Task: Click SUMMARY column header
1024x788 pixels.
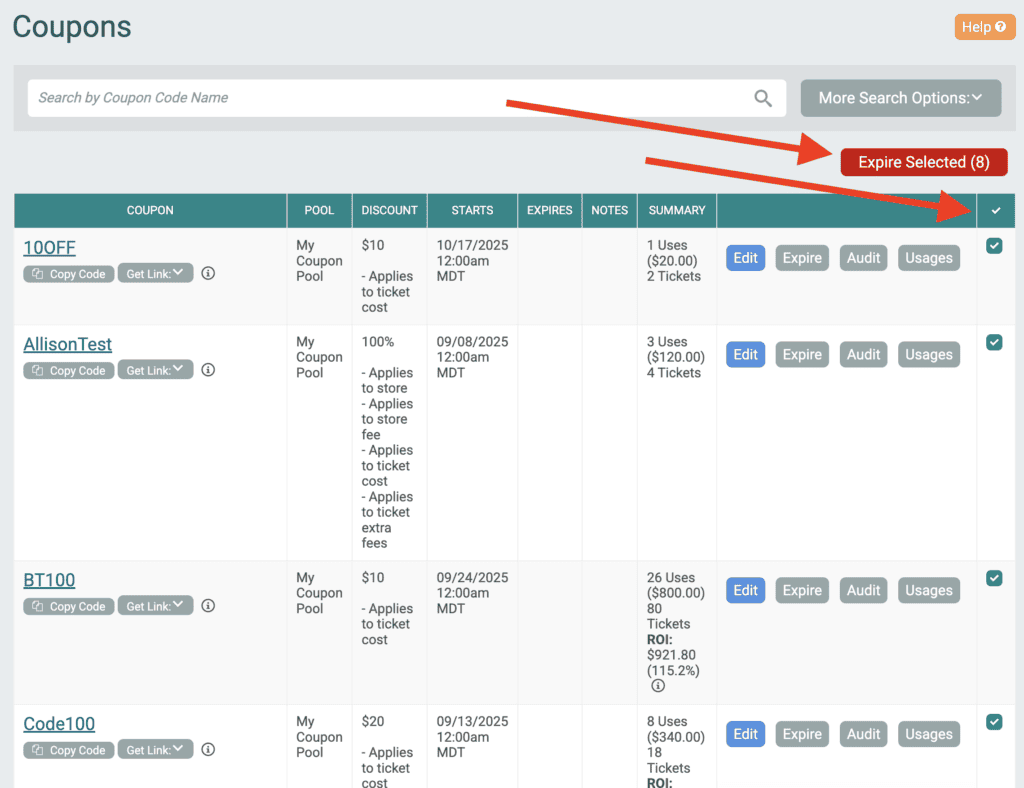Action: pos(677,210)
